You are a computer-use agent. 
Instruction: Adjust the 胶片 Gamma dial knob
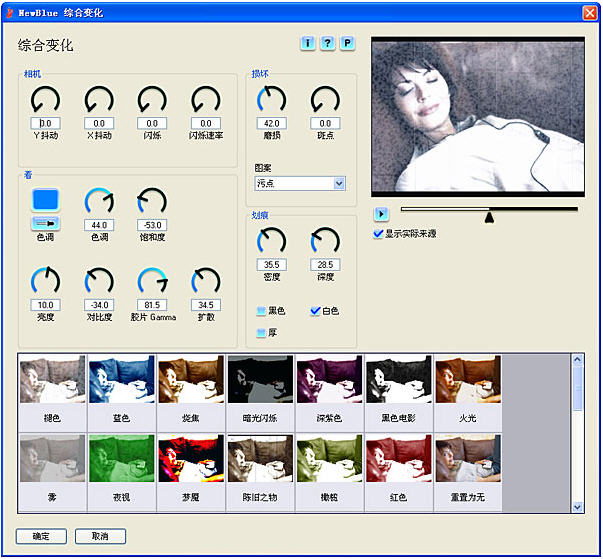point(152,281)
